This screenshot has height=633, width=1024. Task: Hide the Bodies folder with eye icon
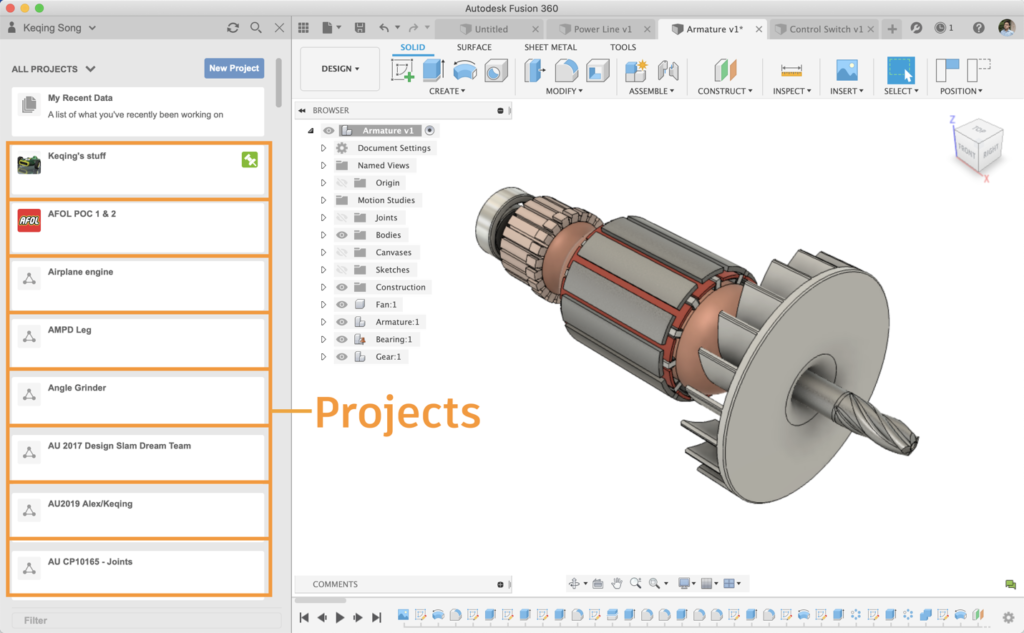coord(342,235)
